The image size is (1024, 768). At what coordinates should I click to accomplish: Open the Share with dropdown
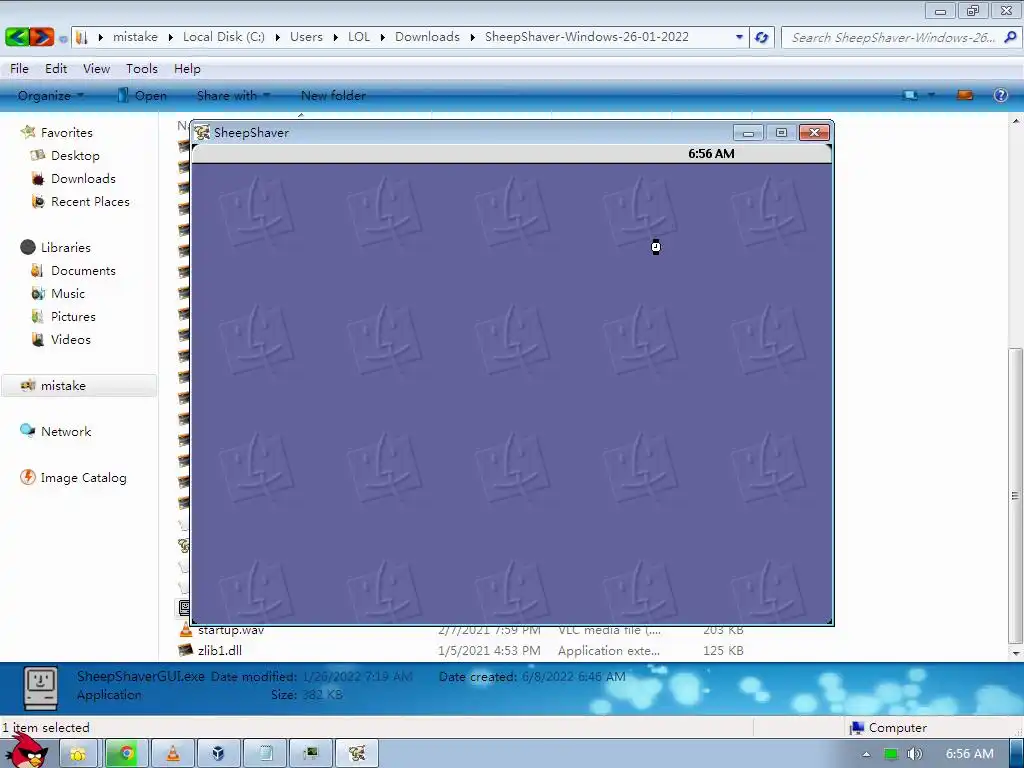[233, 95]
